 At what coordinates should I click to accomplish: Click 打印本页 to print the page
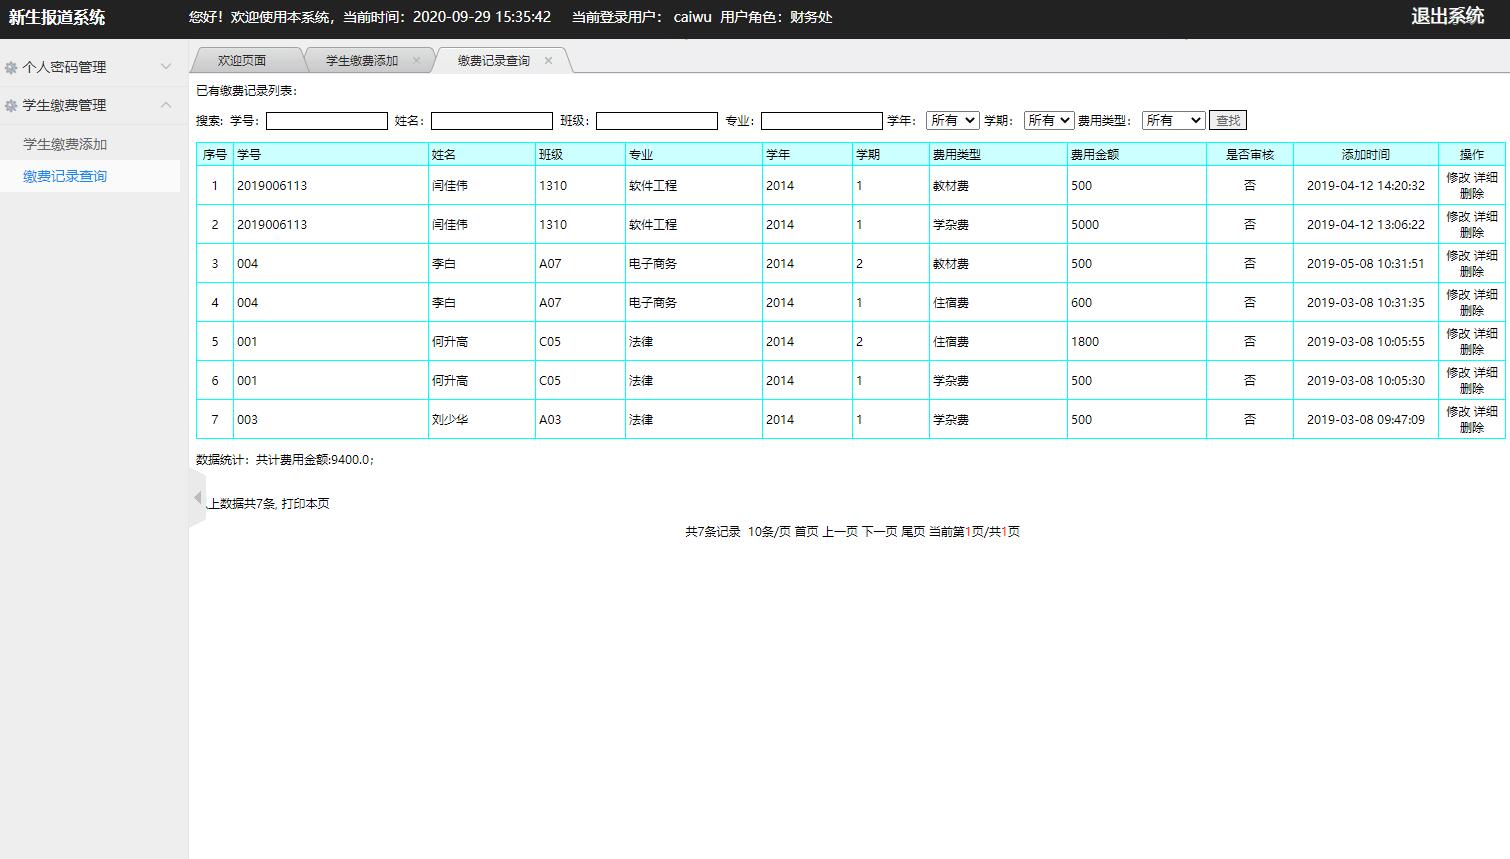pyautogui.click(x=305, y=504)
